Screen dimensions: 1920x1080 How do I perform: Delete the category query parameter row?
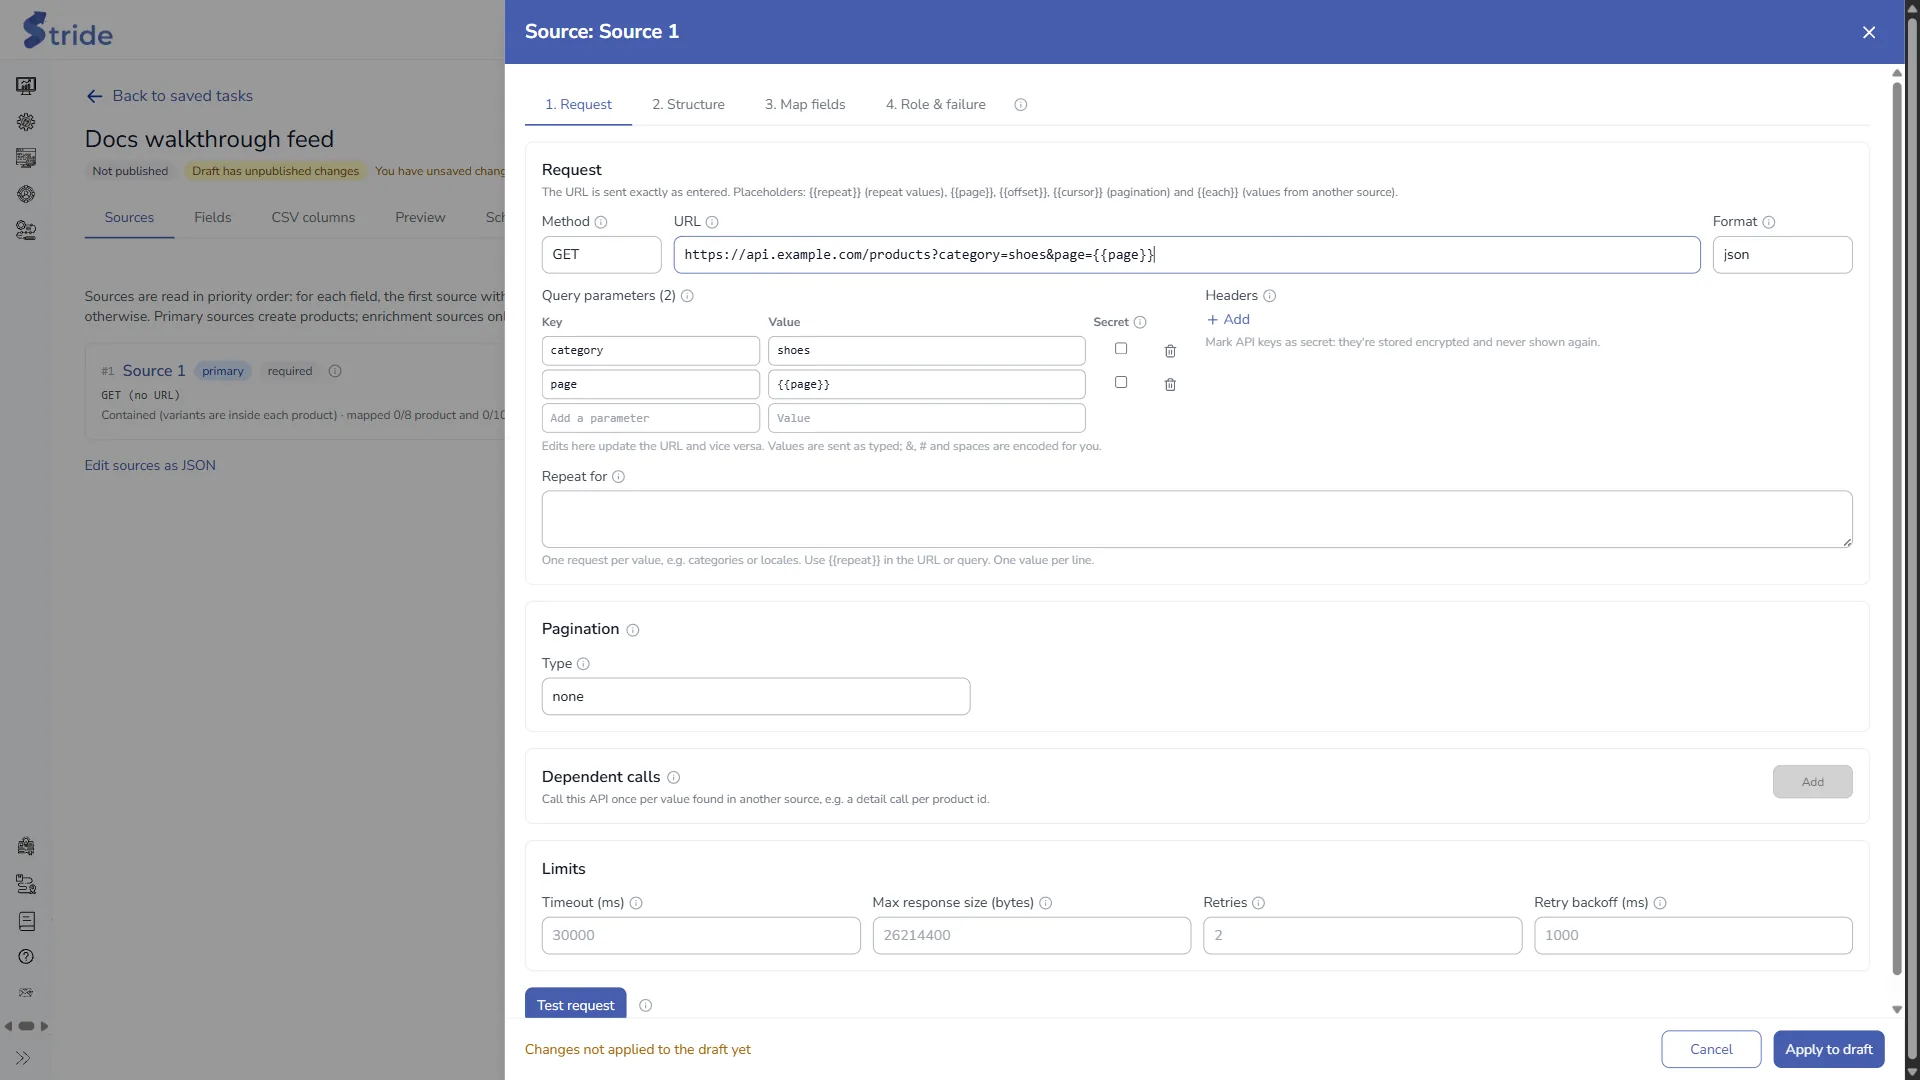pos(1170,351)
